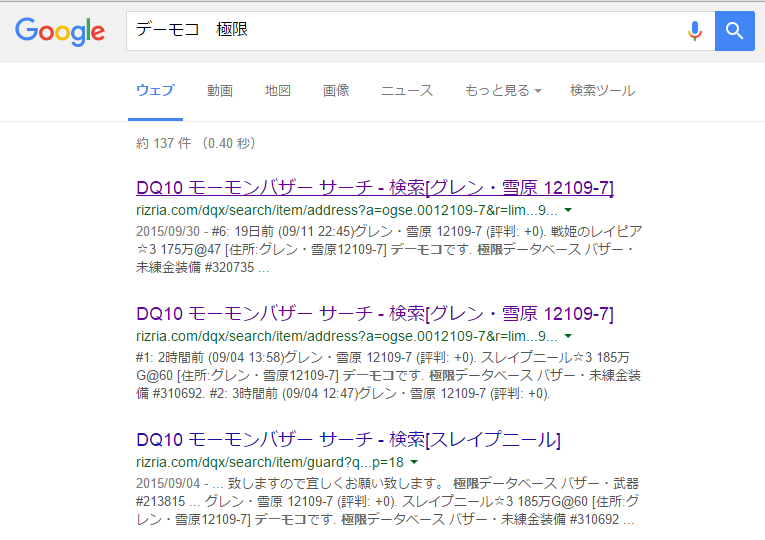The width and height of the screenshot is (765, 540).
Task: Click snippet text starting #1: 2時間前
Action: coord(388,375)
